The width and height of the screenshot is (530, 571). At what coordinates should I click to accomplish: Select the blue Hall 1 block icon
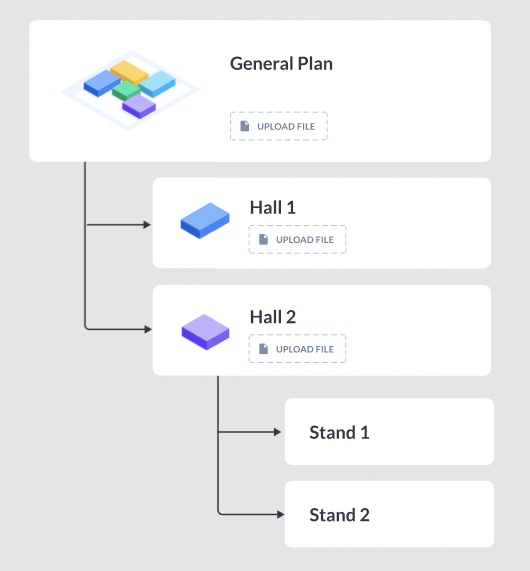205,221
